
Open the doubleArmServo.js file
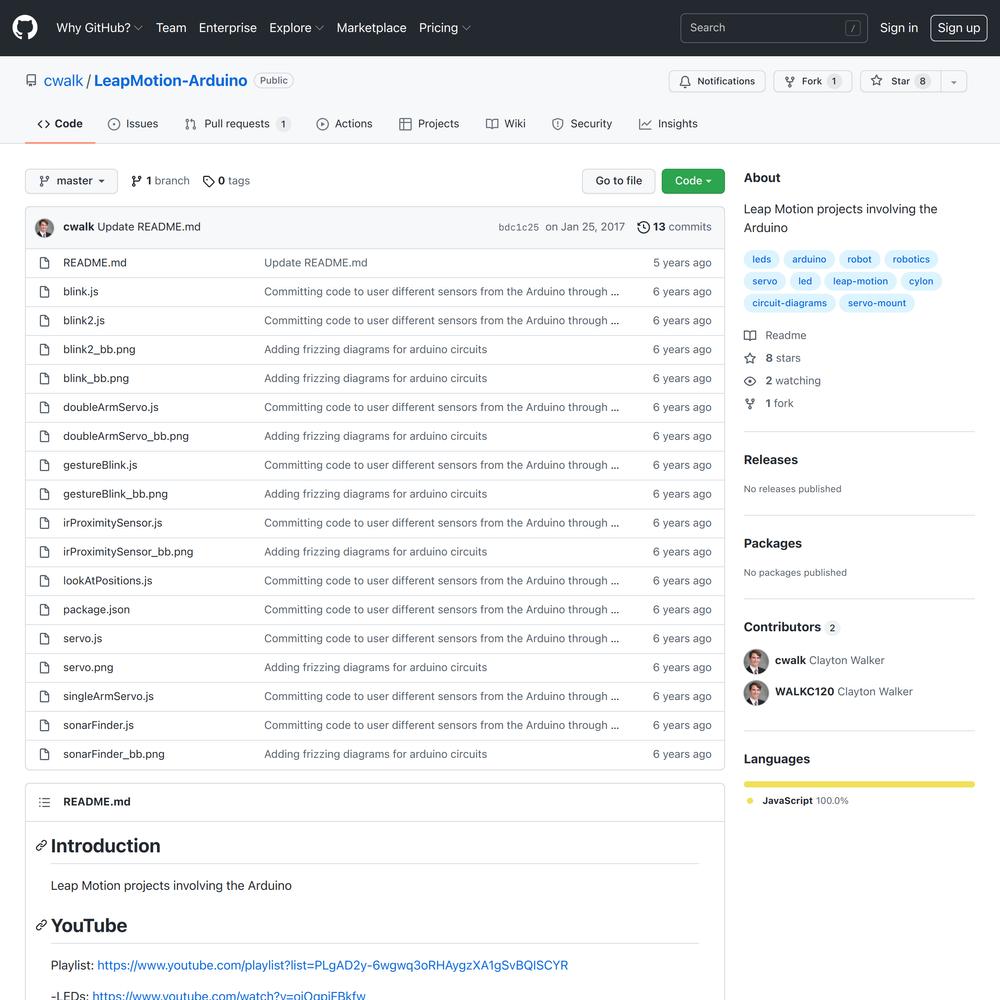pyautogui.click(x=111, y=408)
